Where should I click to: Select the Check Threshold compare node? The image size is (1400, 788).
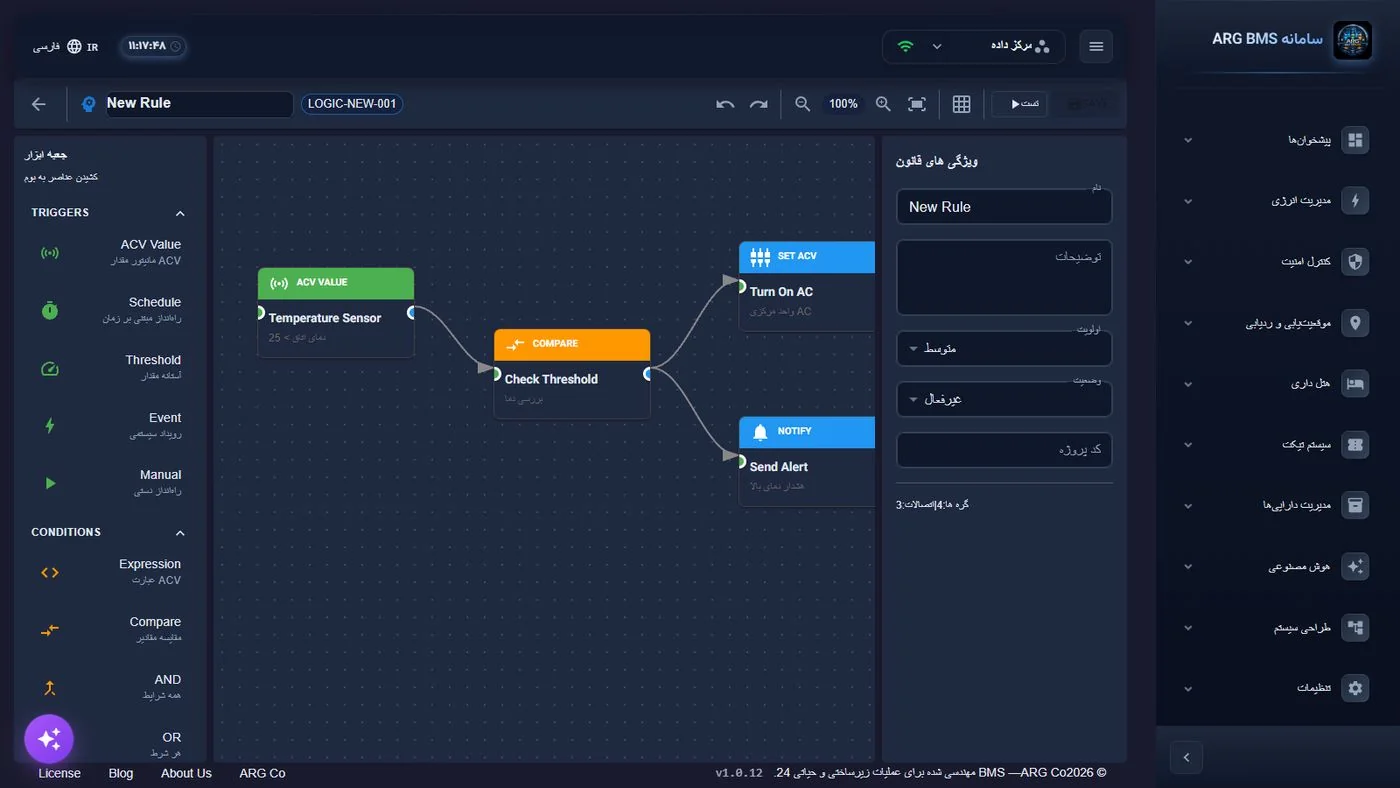click(x=572, y=374)
